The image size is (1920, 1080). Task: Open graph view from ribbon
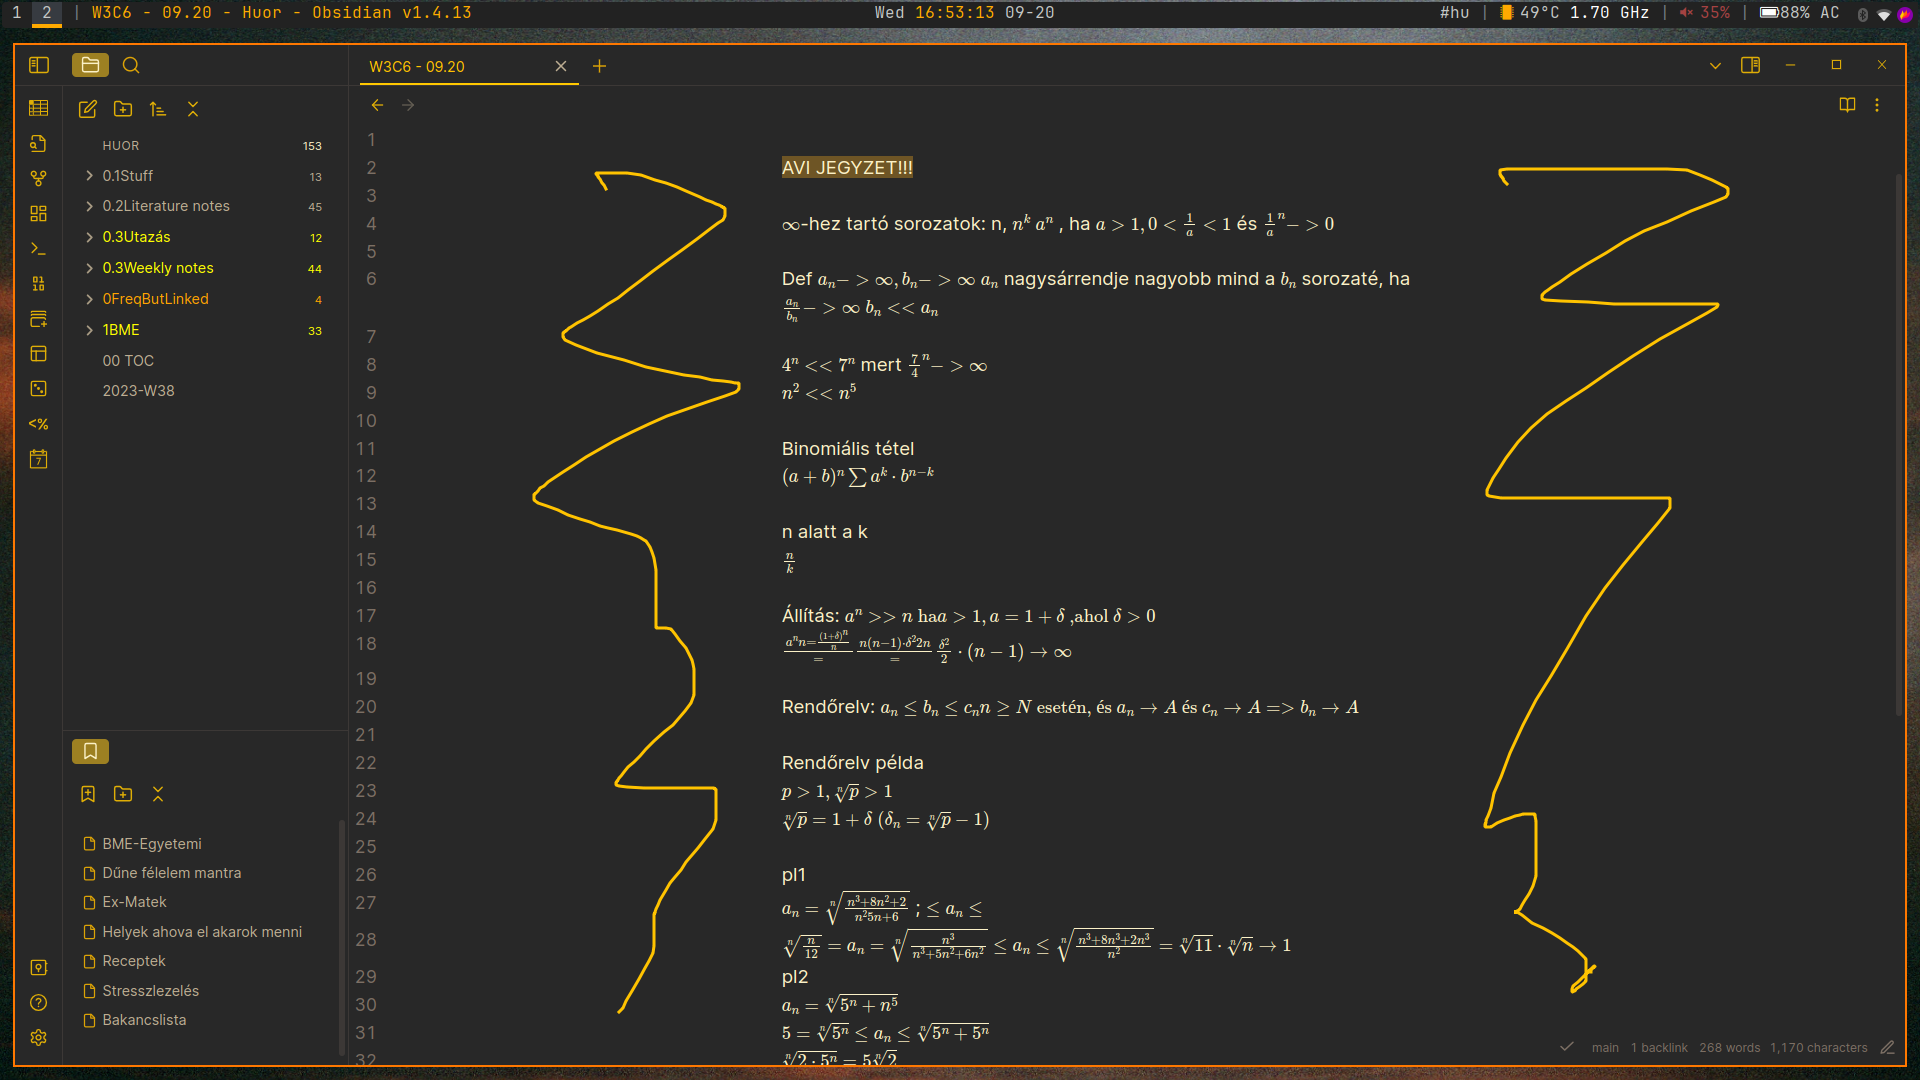click(x=39, y=178)
